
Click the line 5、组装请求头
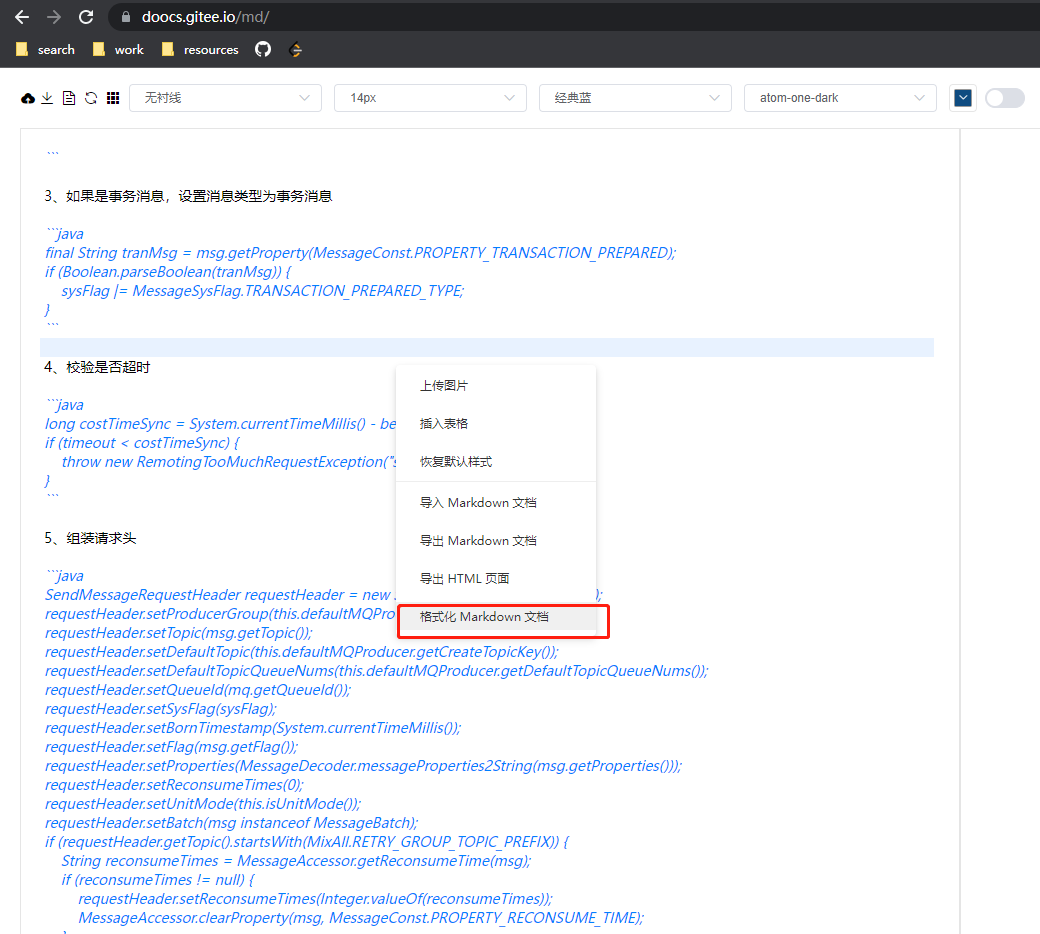point(90,539)
